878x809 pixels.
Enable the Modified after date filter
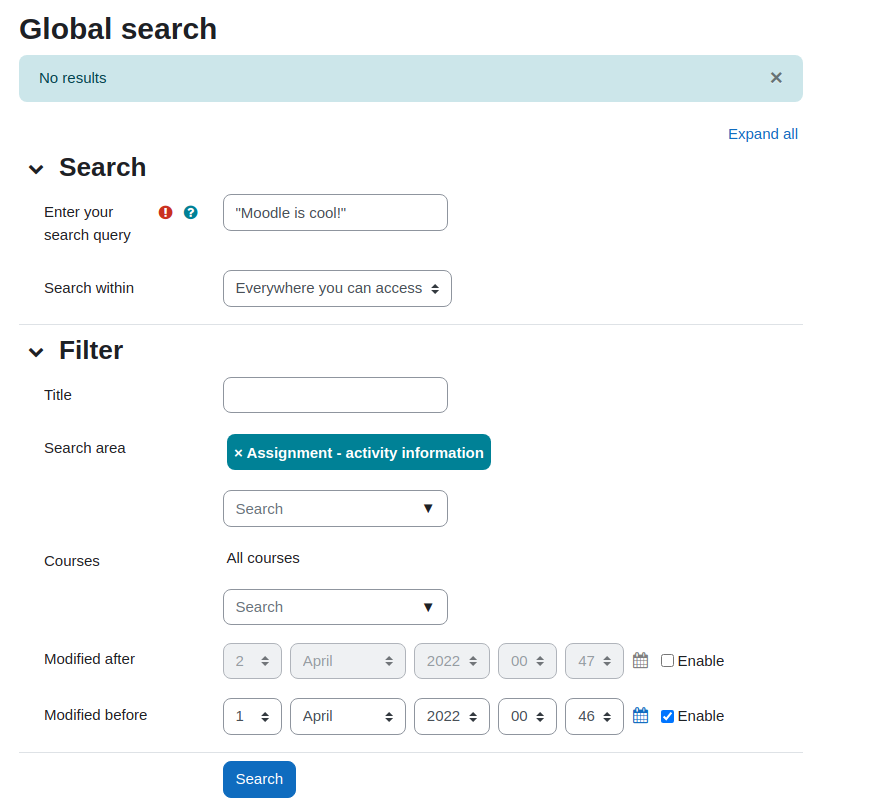[667, 661]
